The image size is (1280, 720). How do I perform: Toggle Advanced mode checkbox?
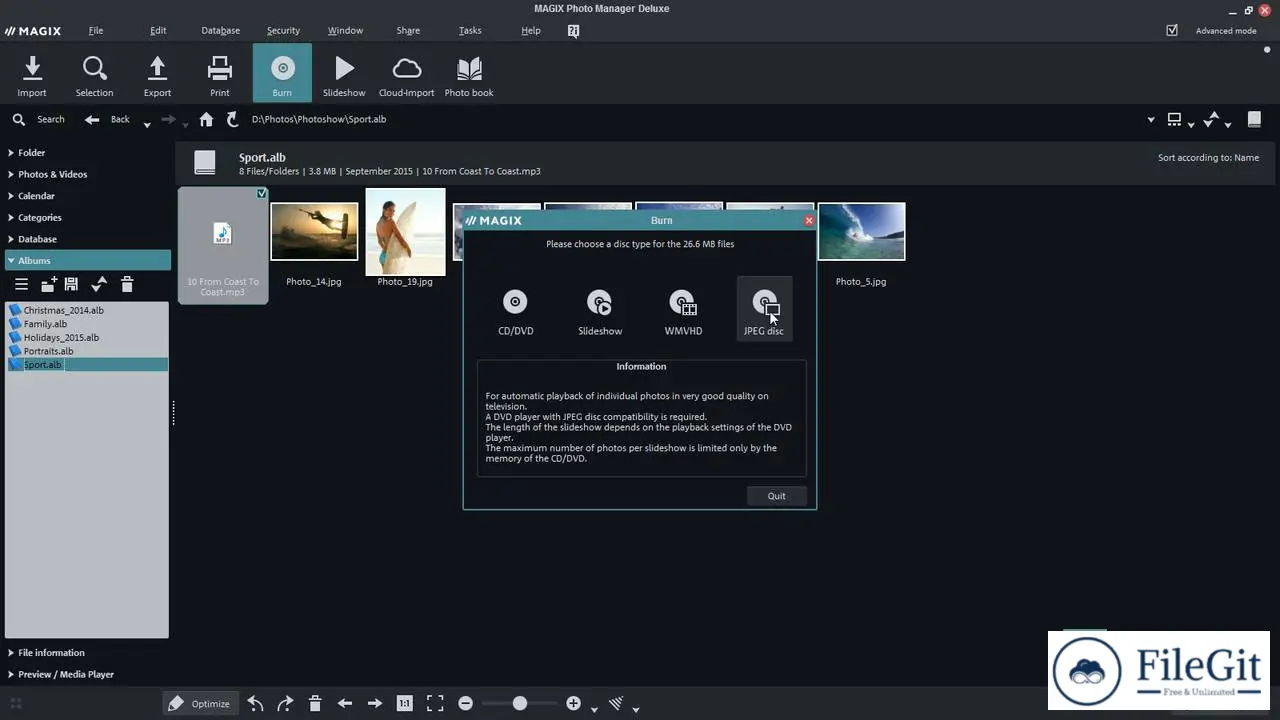click(1172, 31)
